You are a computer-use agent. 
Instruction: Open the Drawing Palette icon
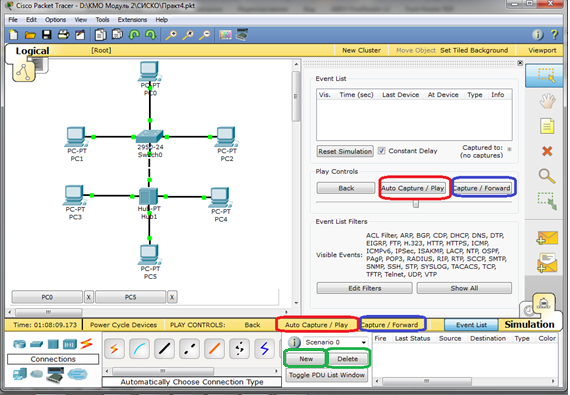point(225,35)
